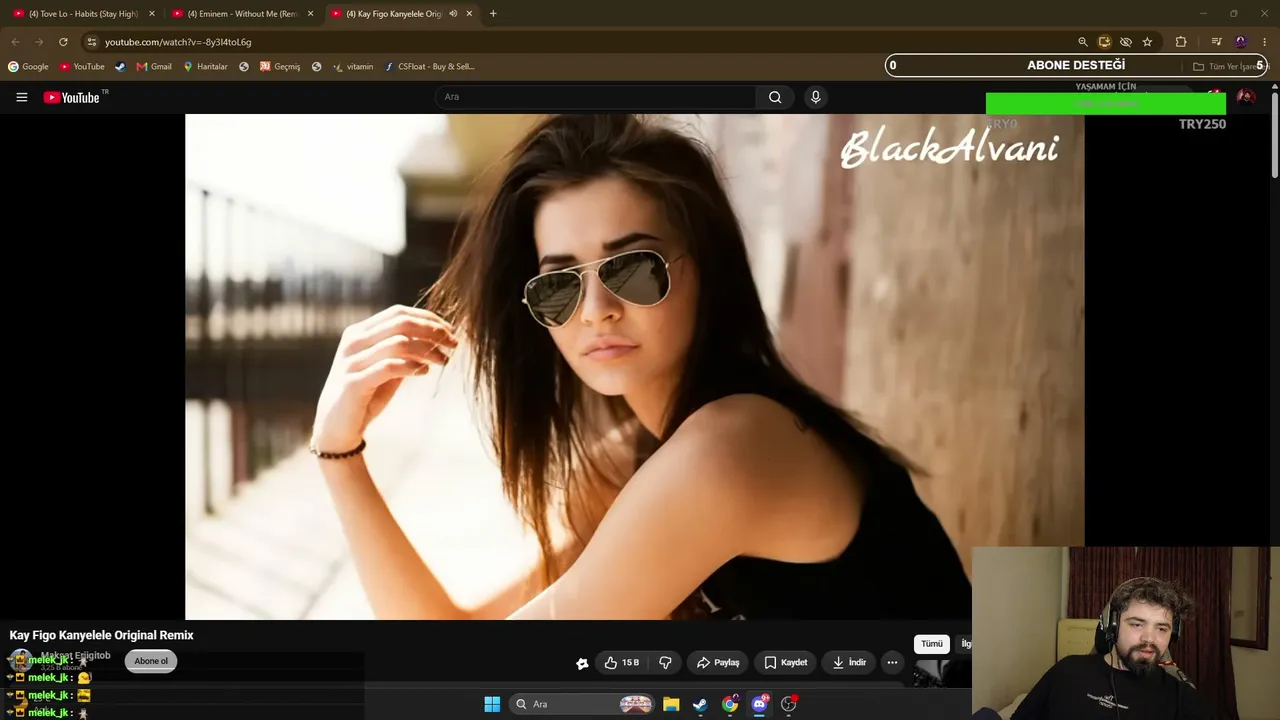Open the Extensions puzzle icon

pos(1181,42)
